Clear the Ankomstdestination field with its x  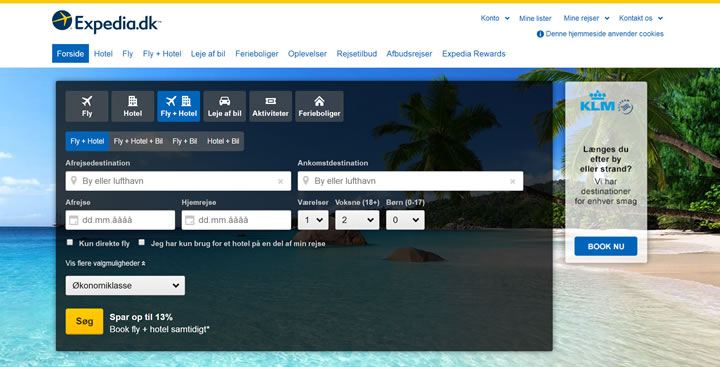click(513, 181)
